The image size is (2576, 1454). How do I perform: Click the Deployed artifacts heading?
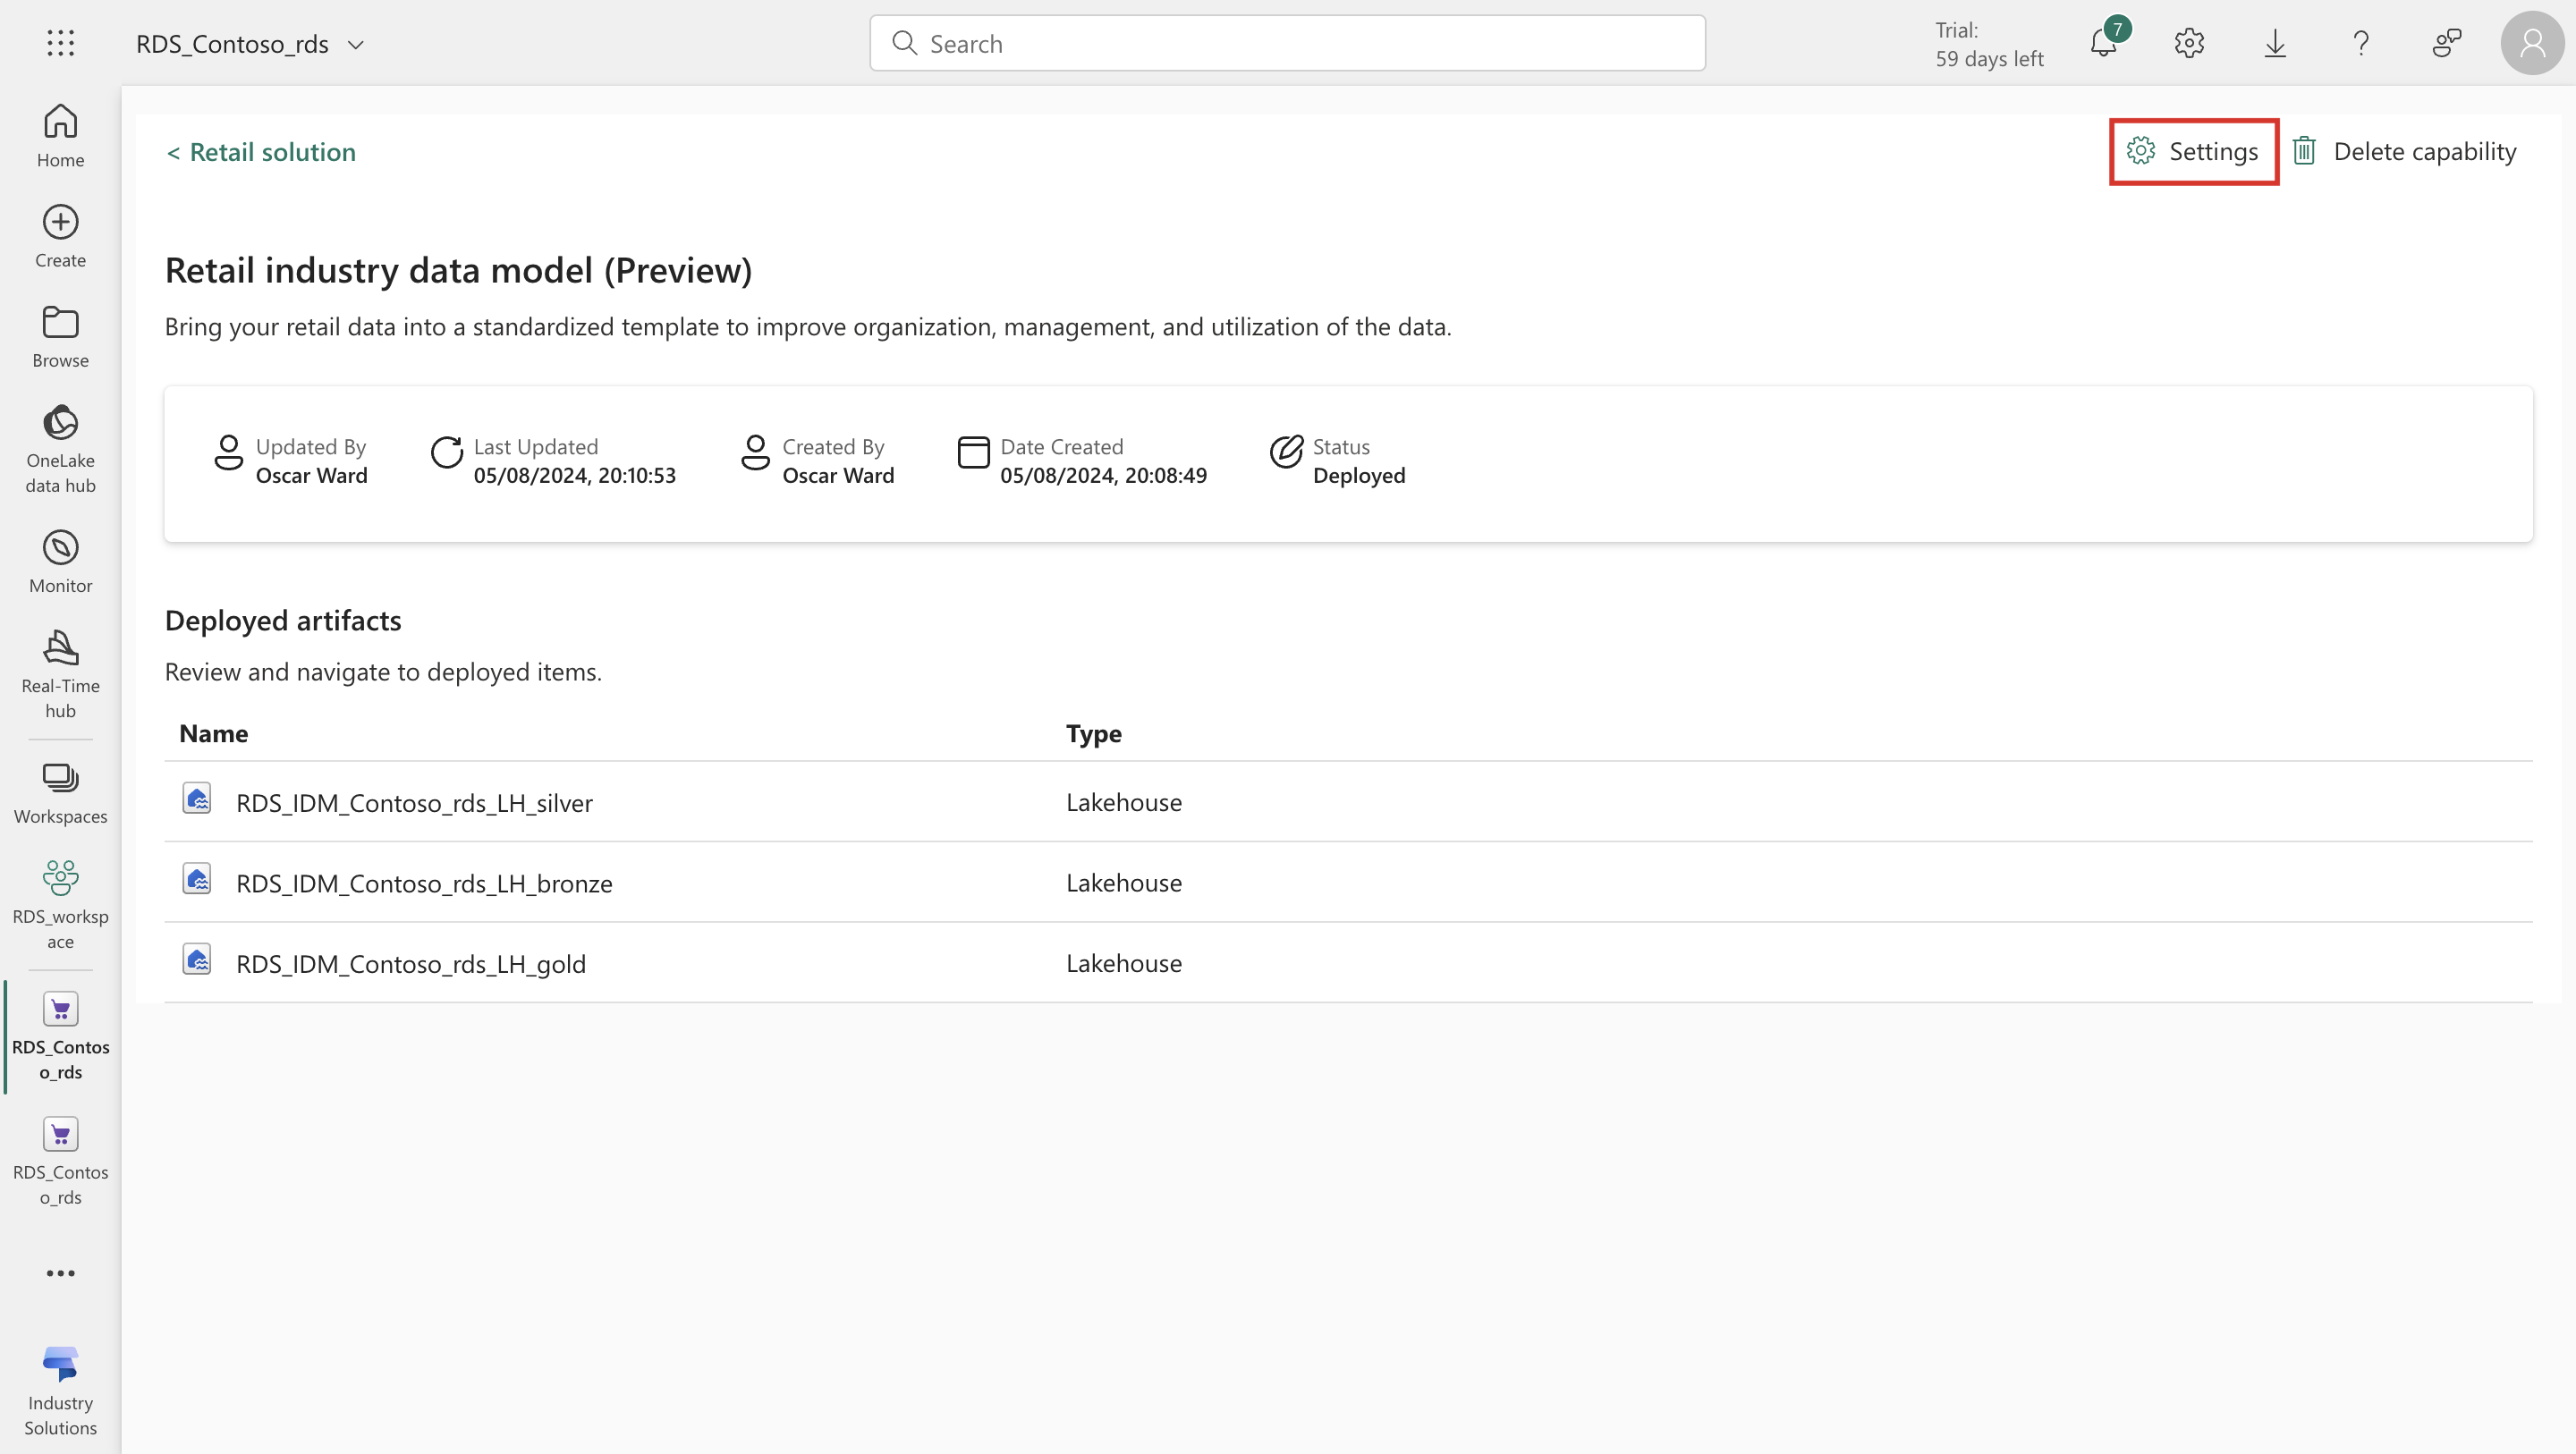coord(283,620)
